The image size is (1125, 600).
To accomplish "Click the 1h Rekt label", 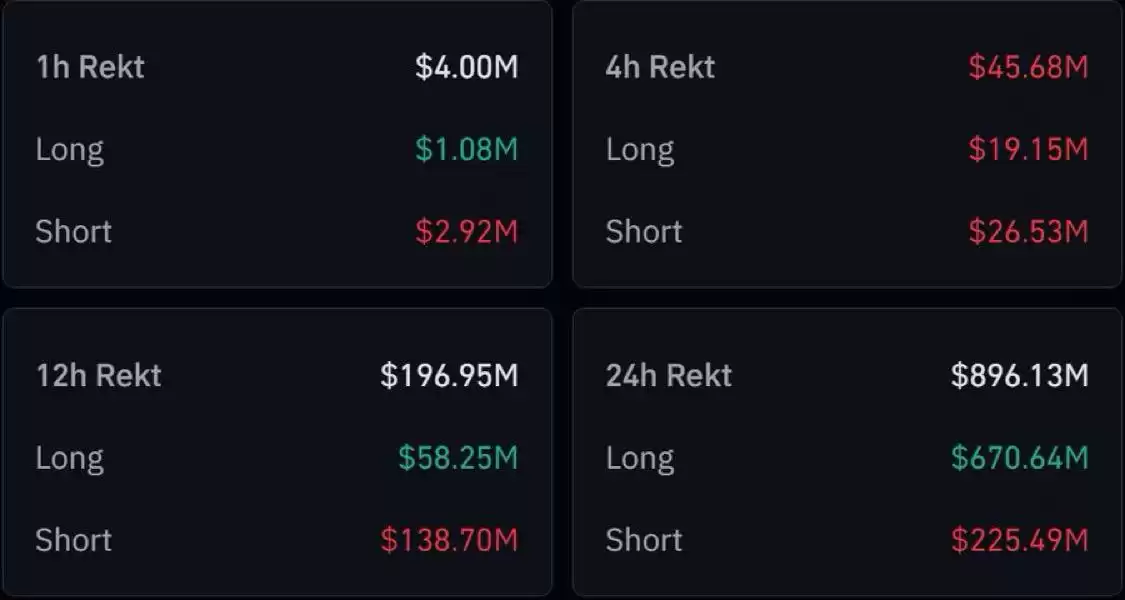I will (x=90, y=67).
